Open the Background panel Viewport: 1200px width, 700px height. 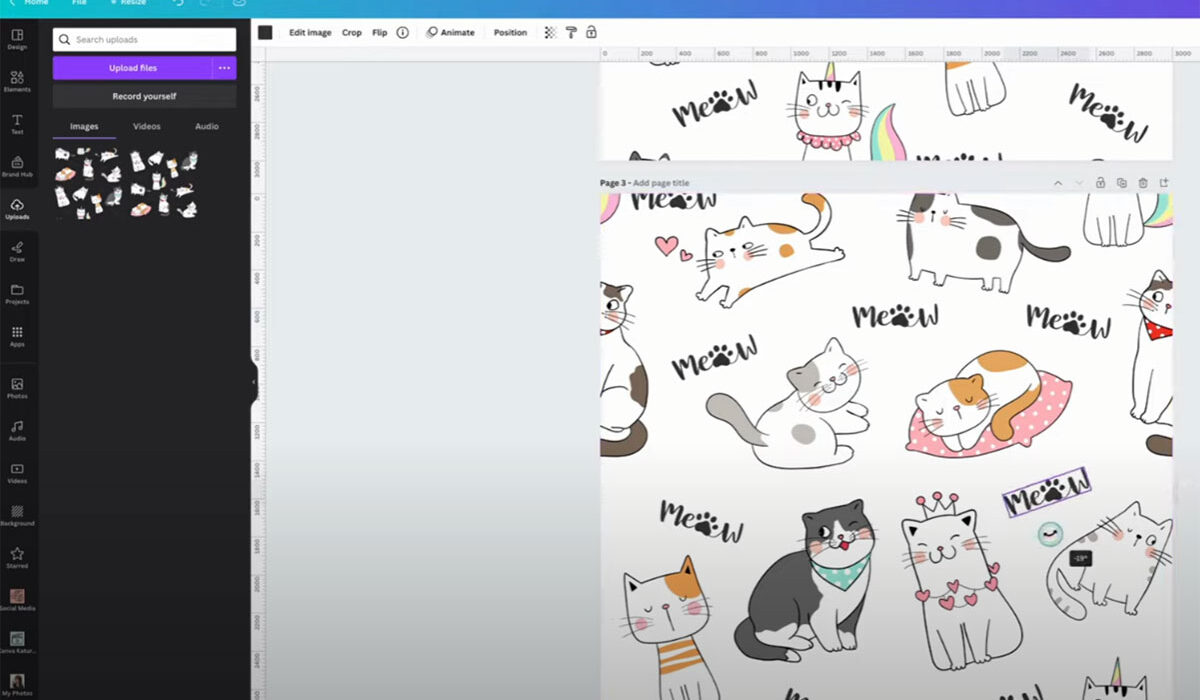[17, 515]
